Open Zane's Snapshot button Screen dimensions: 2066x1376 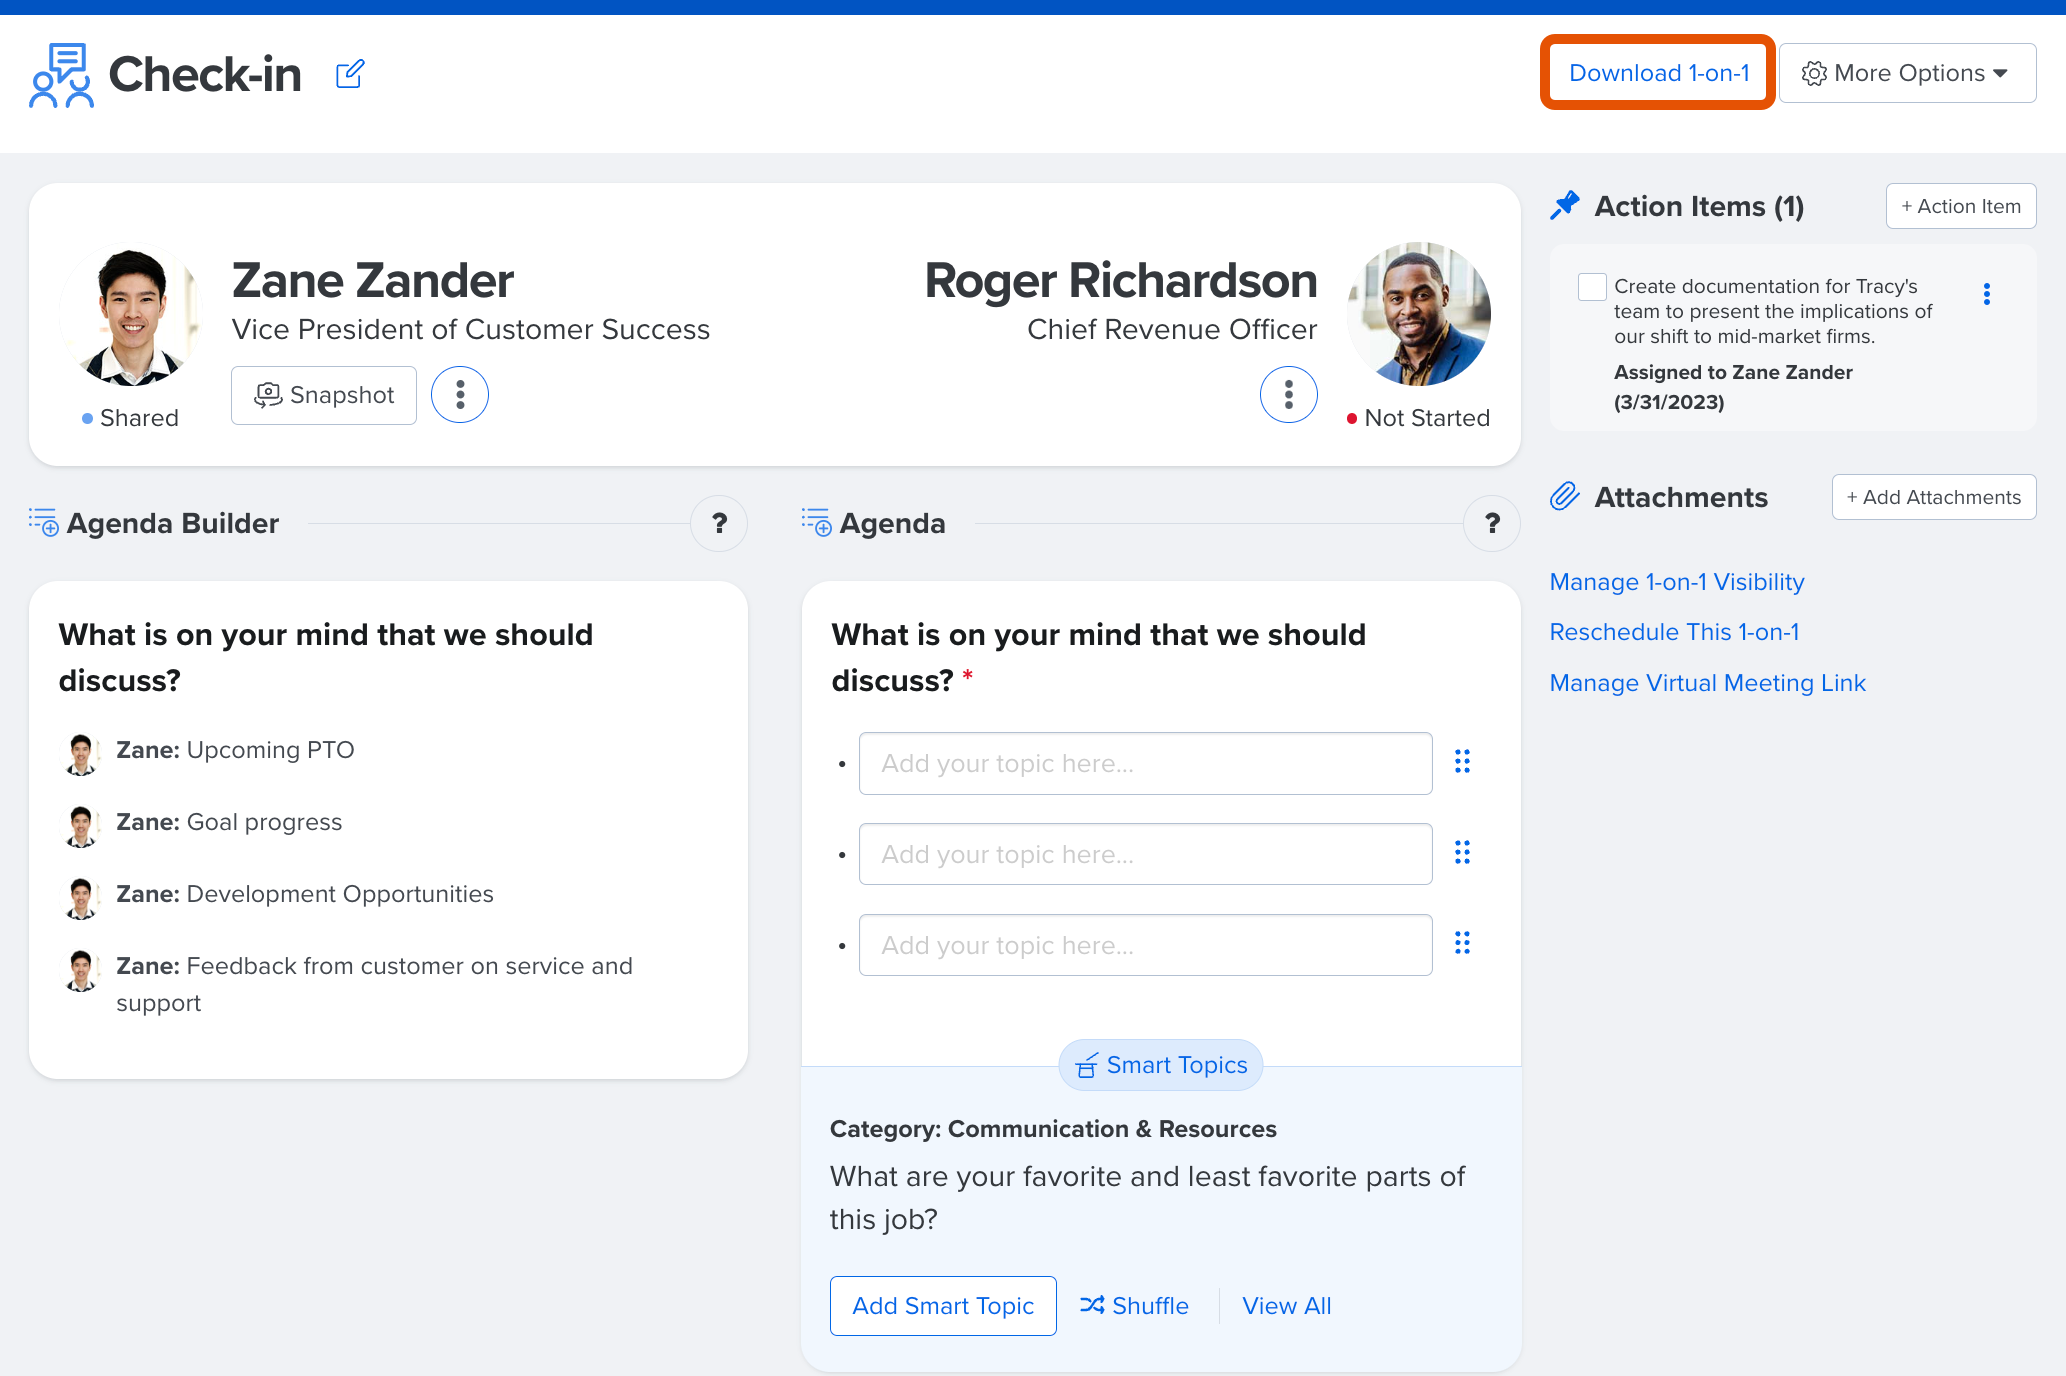[324, 395]
